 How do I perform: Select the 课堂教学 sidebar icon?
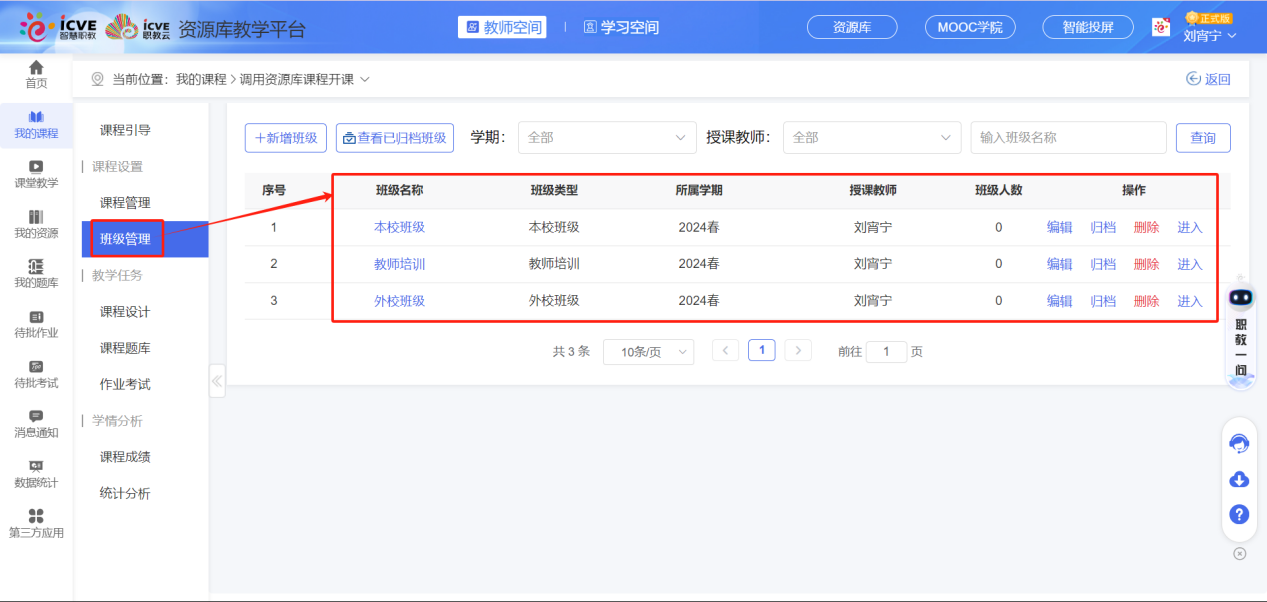(x=36, y=173)
